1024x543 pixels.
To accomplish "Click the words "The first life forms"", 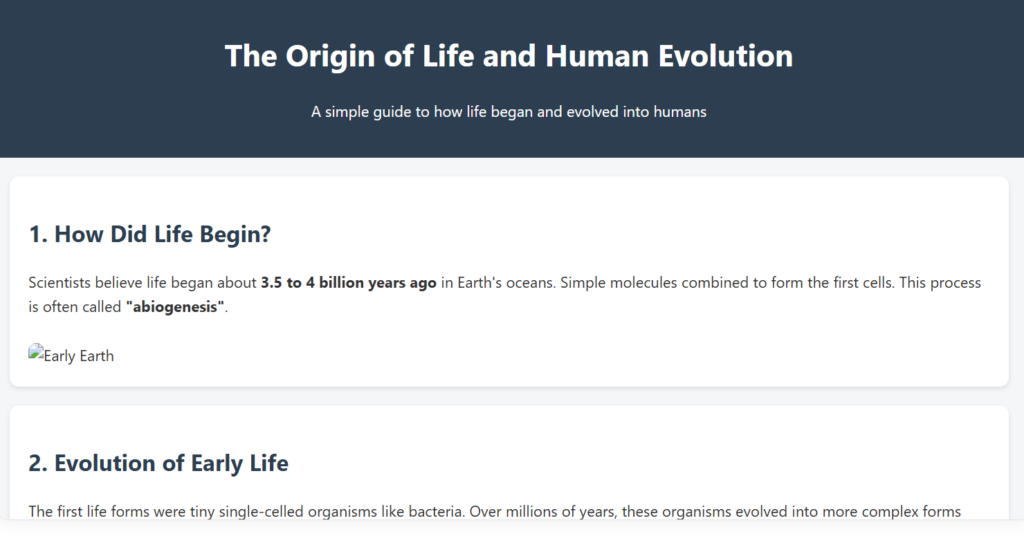I will pos(95,512).
